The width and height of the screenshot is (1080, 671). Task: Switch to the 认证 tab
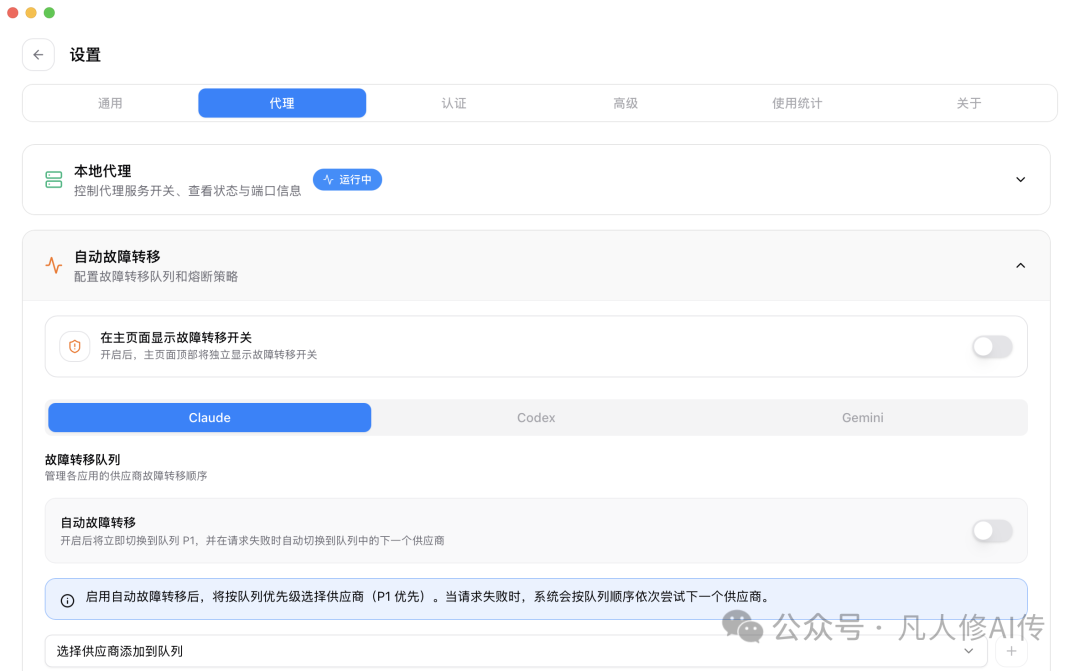pos(454,103)
